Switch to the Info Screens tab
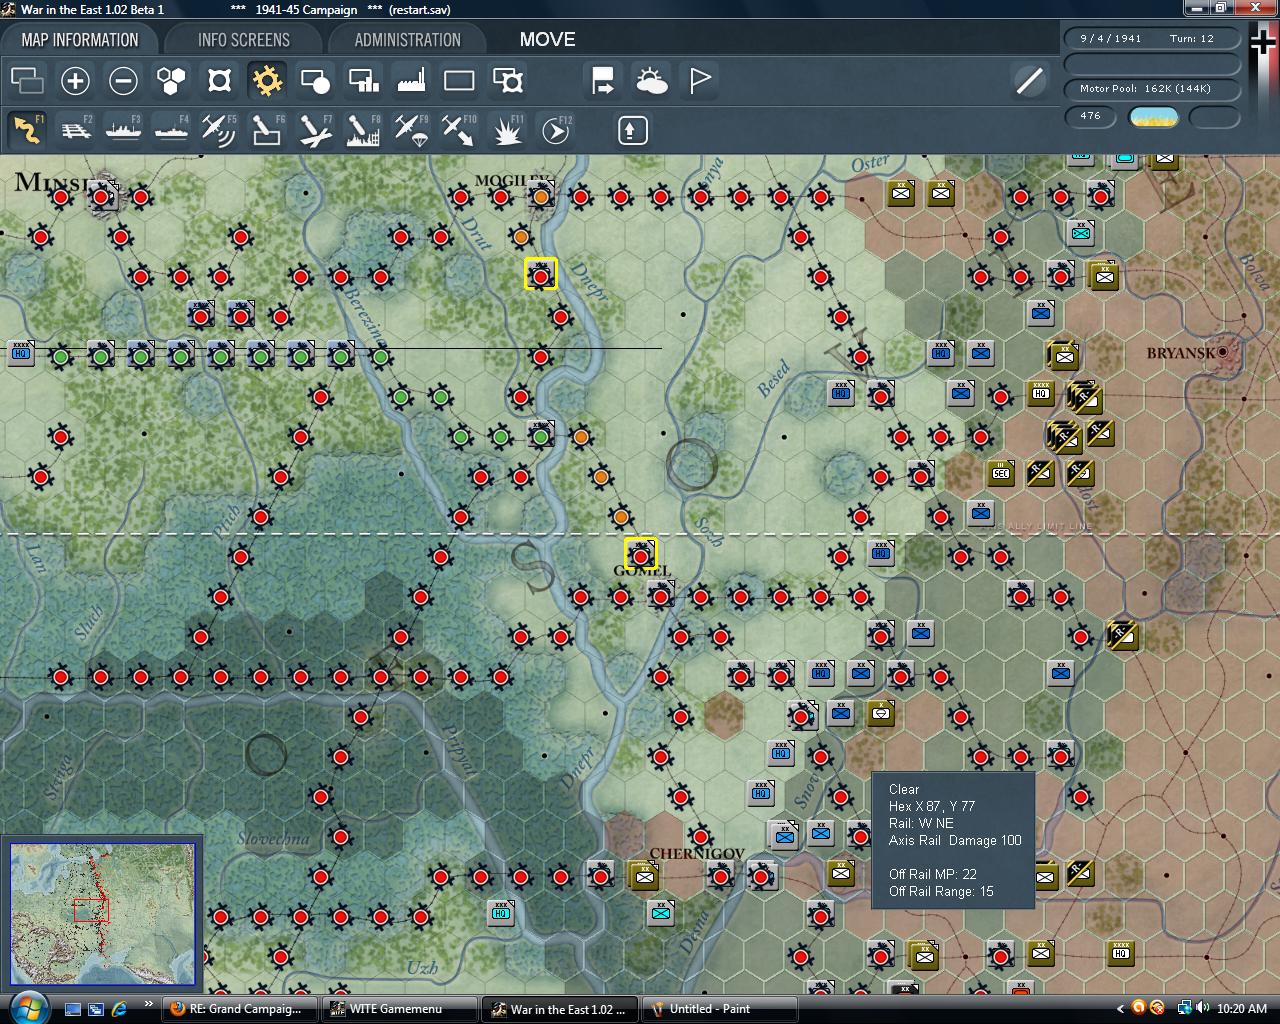The height and width of the screenshot is (1024, 1280). [x=243, y=40]
